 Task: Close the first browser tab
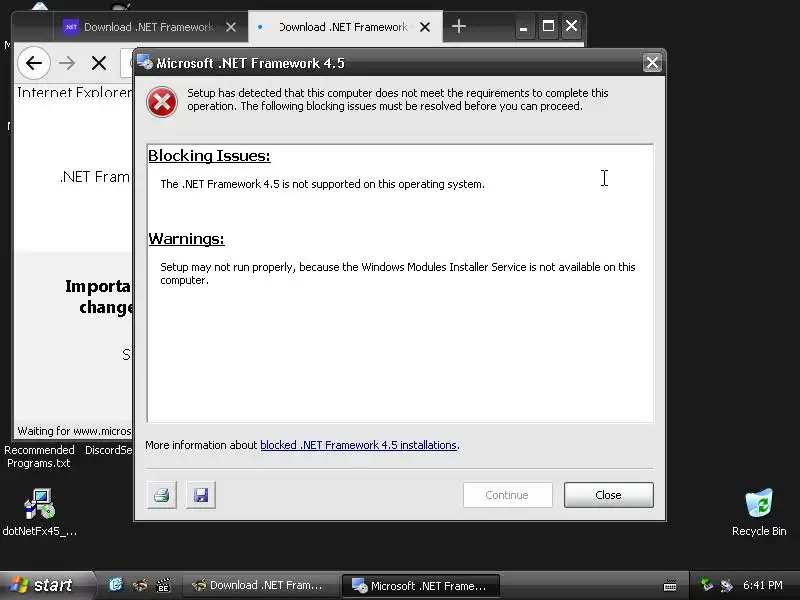click(231, 27)
